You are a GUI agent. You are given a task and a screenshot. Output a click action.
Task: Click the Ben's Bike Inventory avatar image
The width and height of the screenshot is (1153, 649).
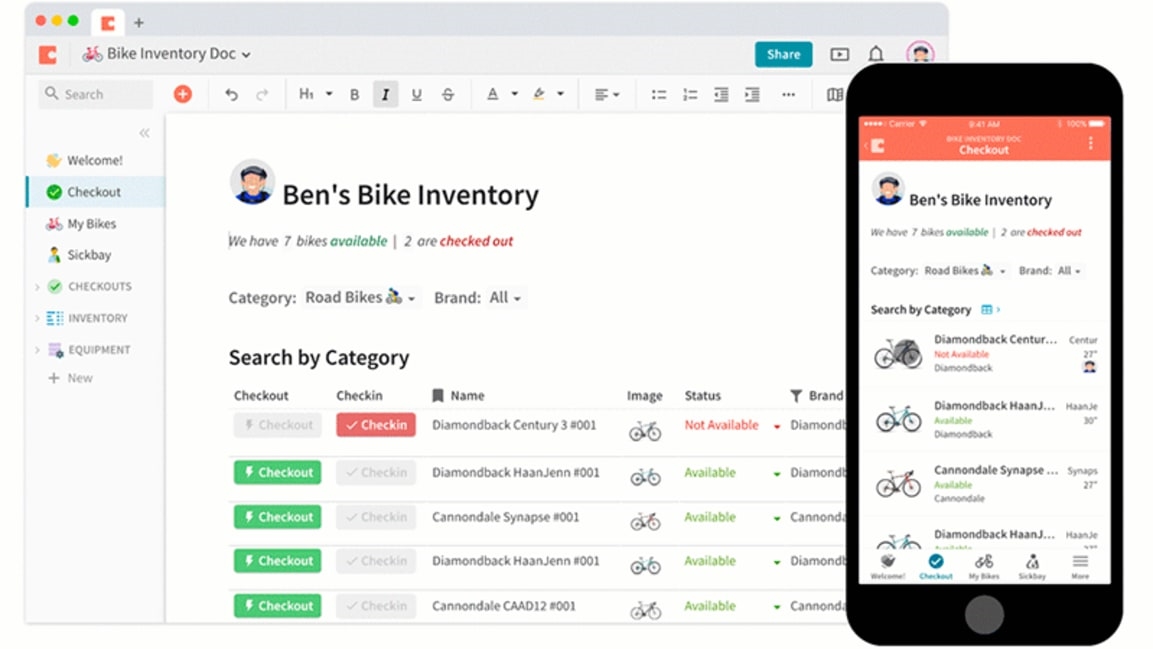tap(252, 182)
